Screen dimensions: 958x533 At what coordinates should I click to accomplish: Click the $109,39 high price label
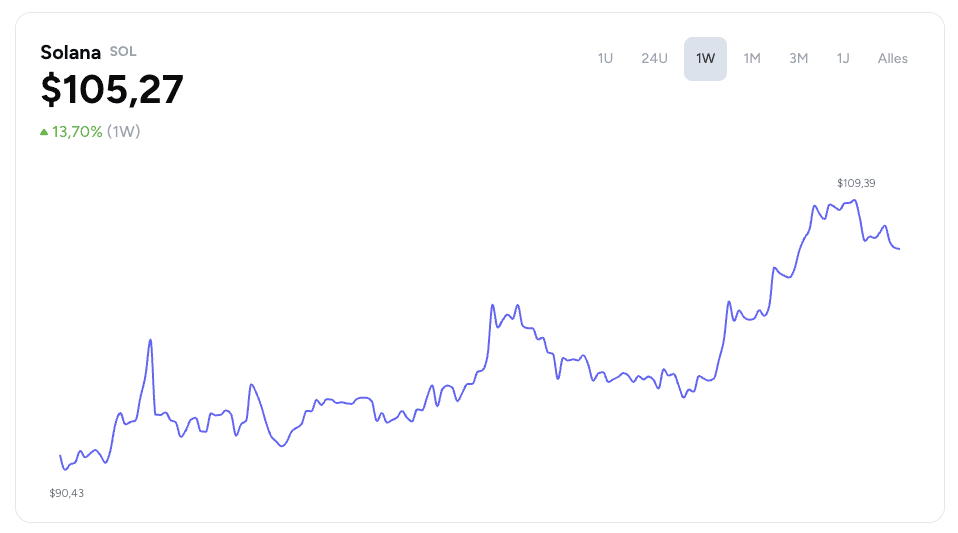coord(856,183)
